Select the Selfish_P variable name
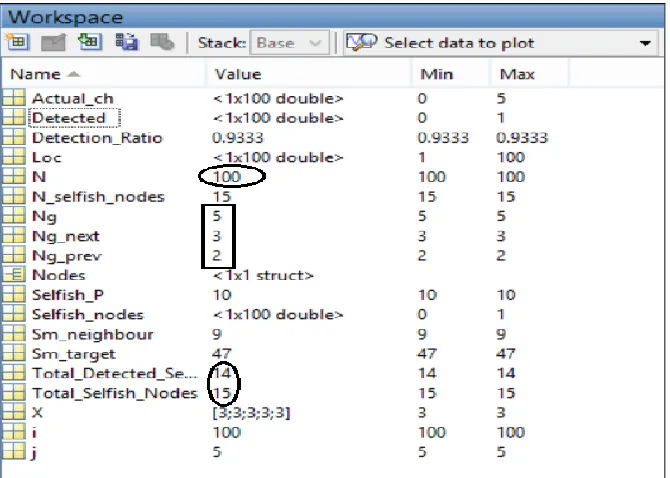 coord(68,295)
